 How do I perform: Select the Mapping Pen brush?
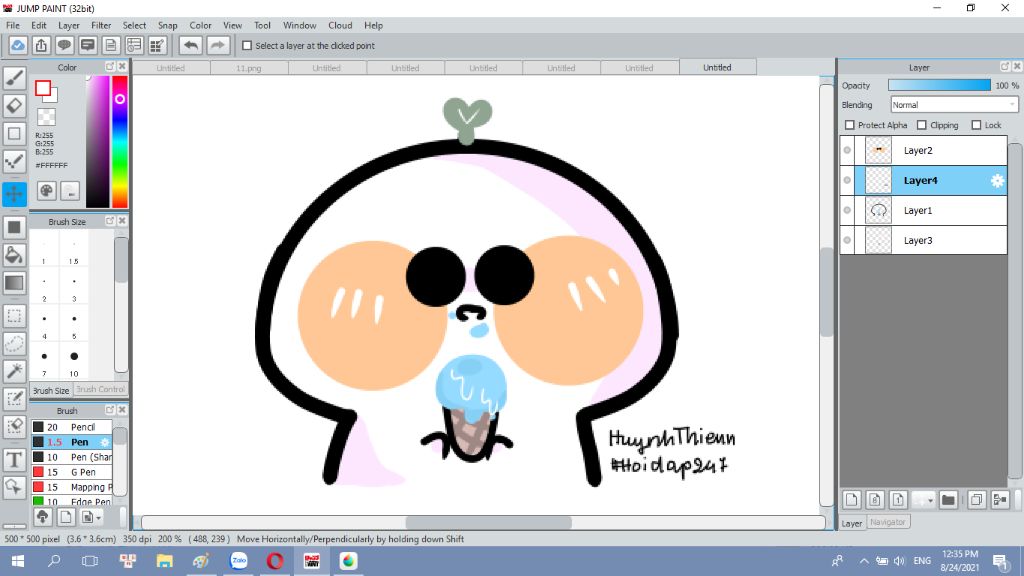[x=72, y=487]
